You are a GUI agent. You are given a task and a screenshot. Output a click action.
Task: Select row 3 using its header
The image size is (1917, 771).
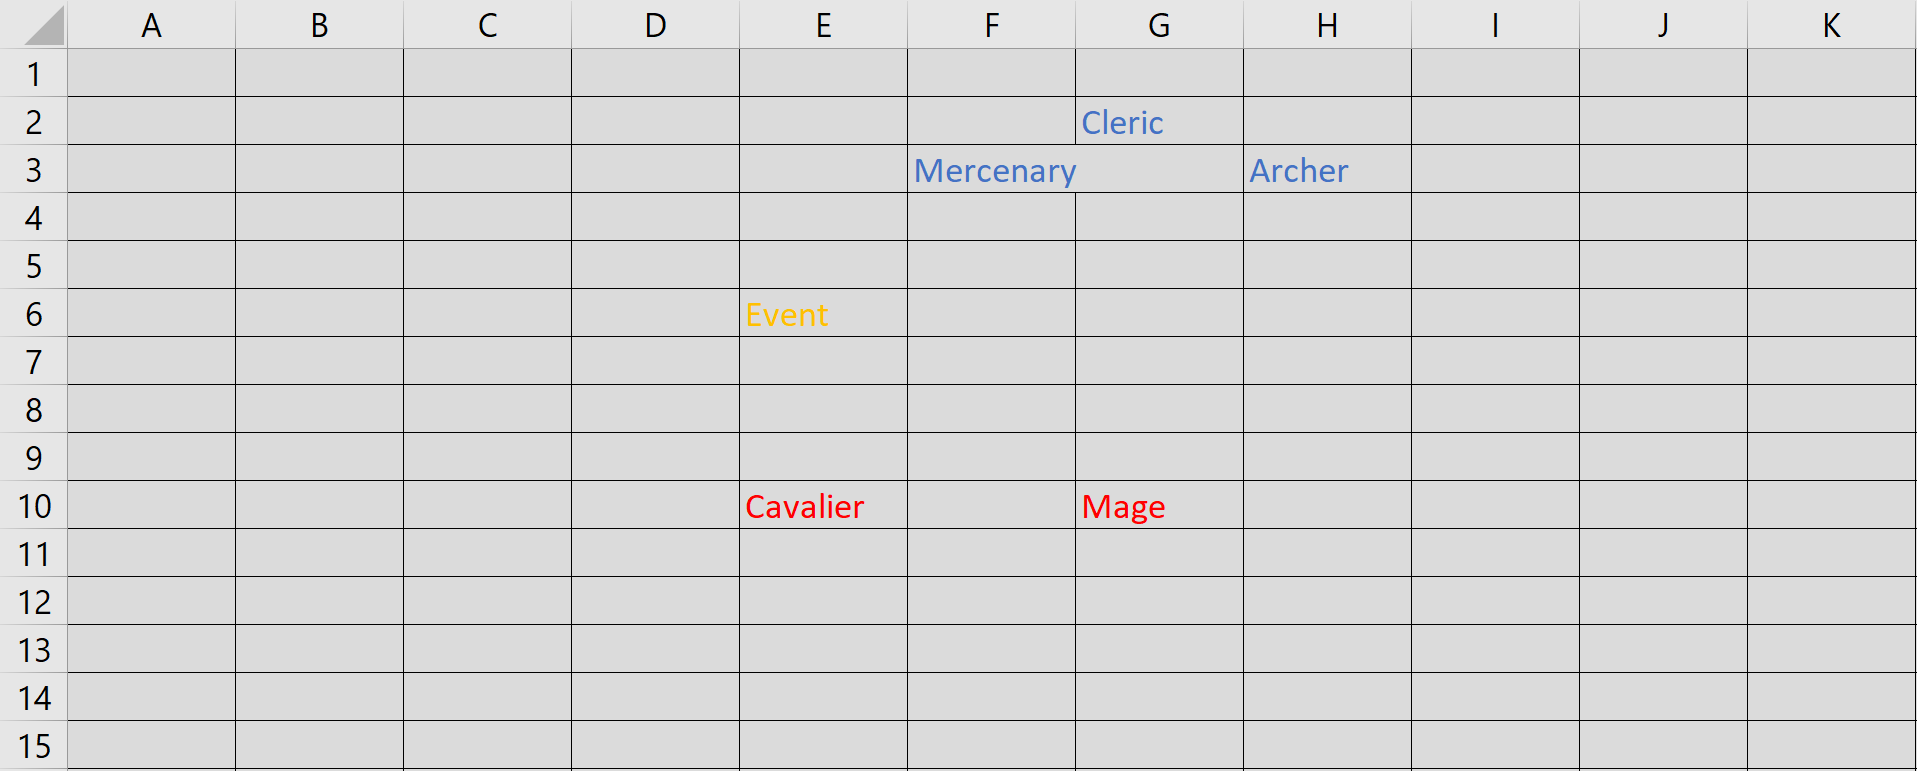(x=34, y=170)
